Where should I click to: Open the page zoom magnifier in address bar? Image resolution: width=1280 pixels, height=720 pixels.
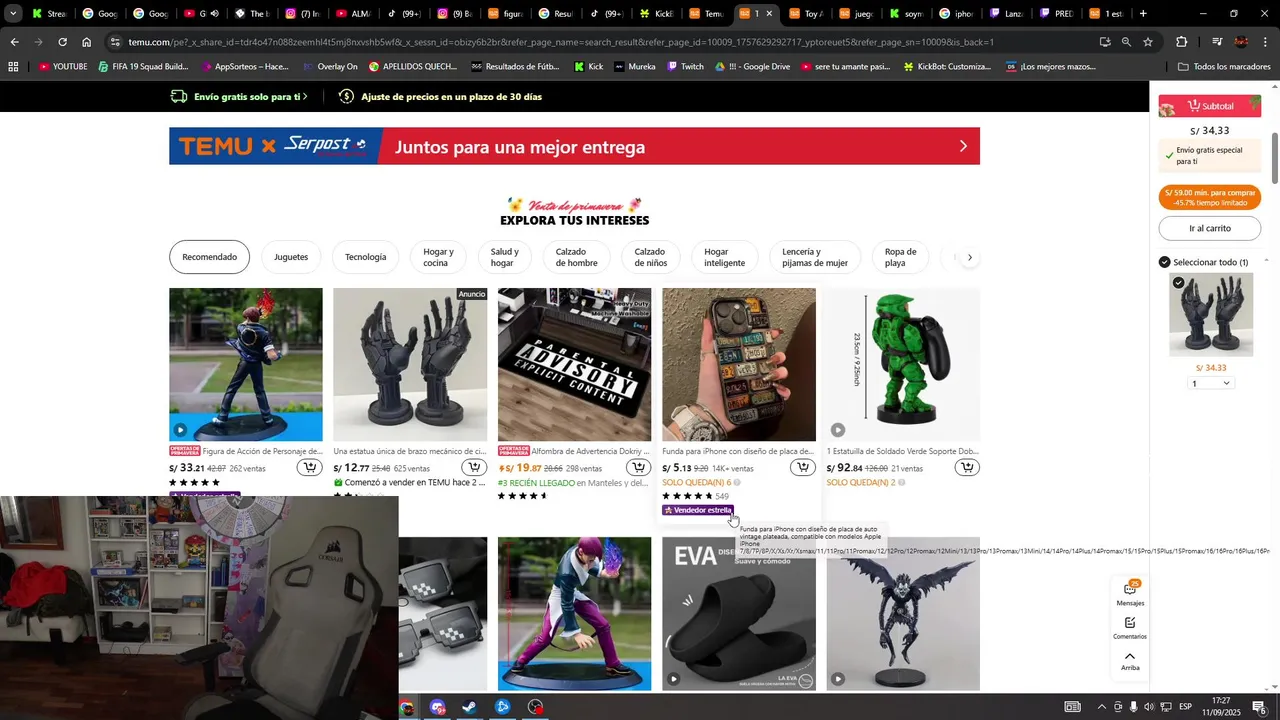pyautogui.click(x=1126, y=42)
